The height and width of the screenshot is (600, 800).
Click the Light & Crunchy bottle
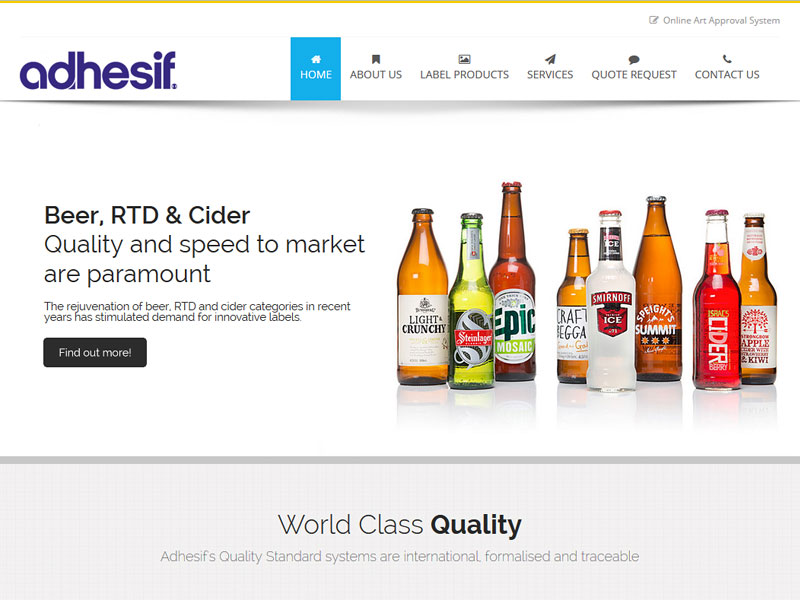(x=422, y=297)
